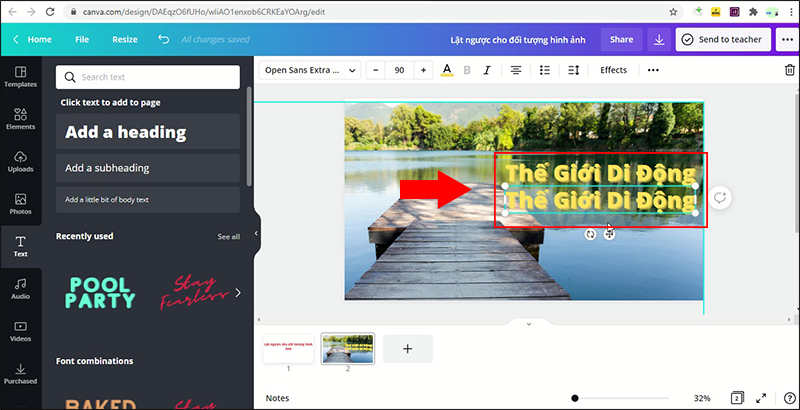This screenshot has width=800, height=410.
Task: Open the font family dropdown
Action: (x=310, y=70)
